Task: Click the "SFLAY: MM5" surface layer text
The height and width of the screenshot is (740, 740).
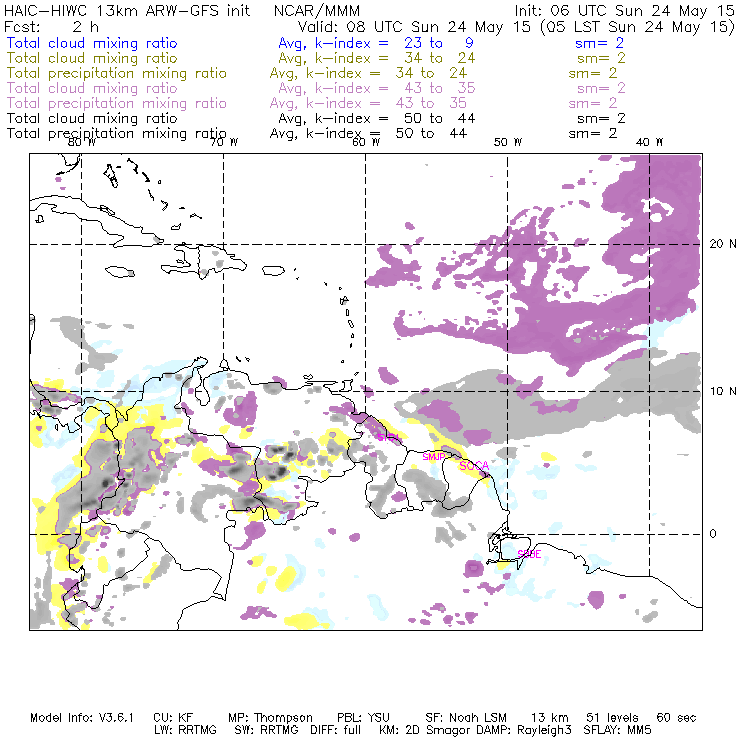Action: pyautogui.click(x=617, y=730)
